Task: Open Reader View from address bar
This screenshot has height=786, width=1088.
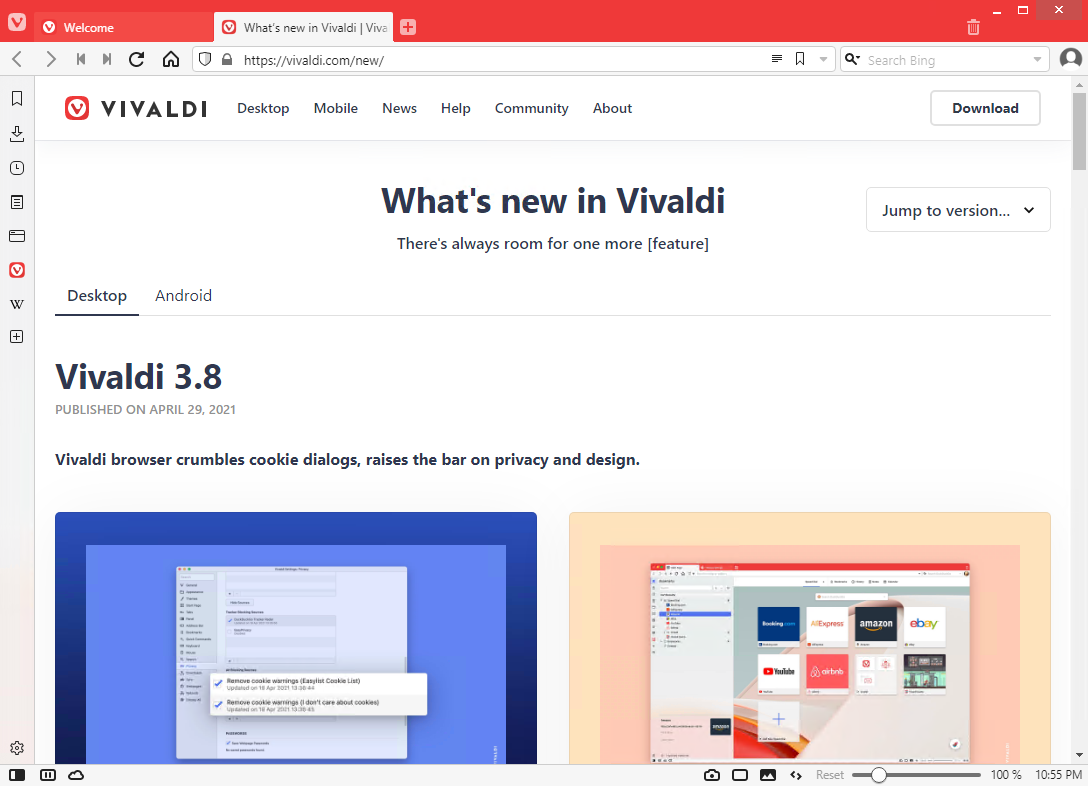Action: click(777, 59)
